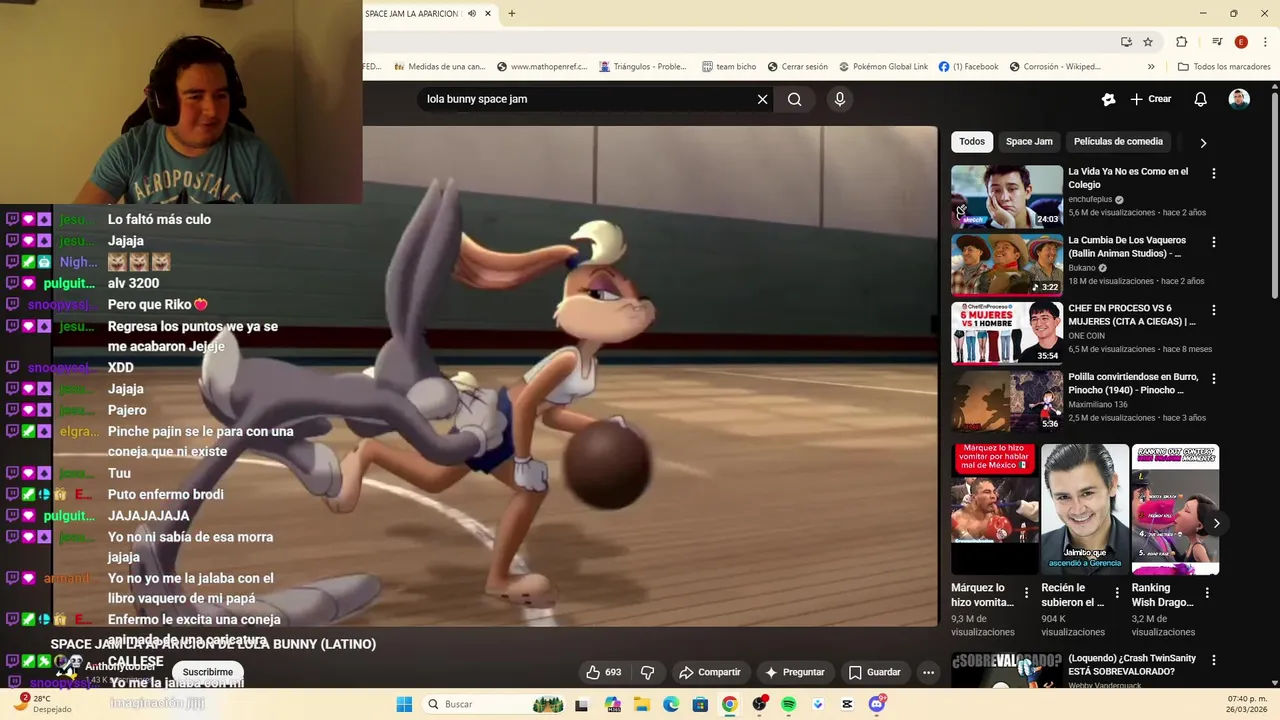This screenshot has width=1280, height=720.
Task: Open Spotify from the taskbar
Action: click(x=788, y=704)
